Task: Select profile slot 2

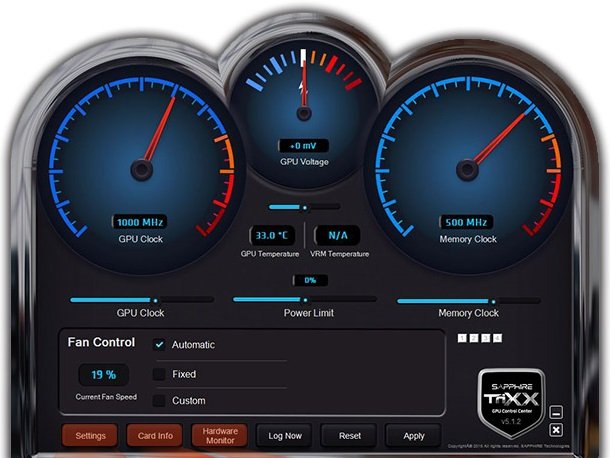Action: [x=473, y=338]
